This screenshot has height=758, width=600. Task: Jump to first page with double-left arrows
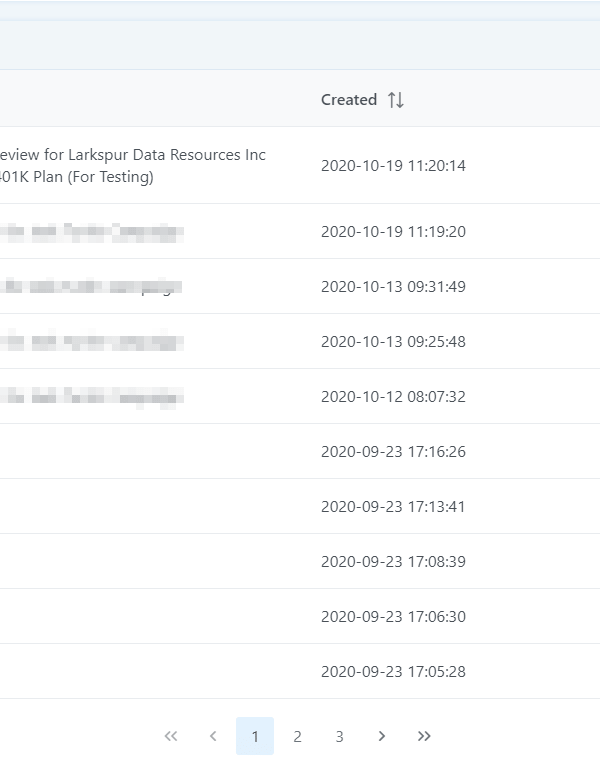[x=171, y=736]
